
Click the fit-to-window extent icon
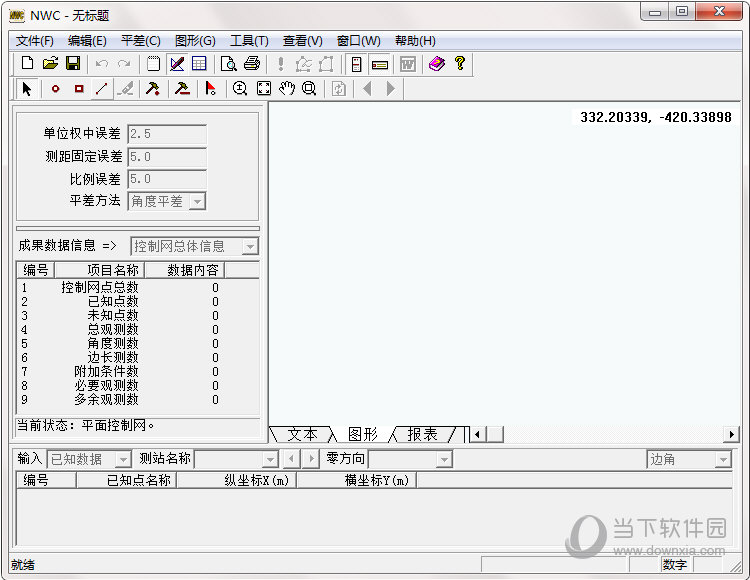click(x=264, y=88)
